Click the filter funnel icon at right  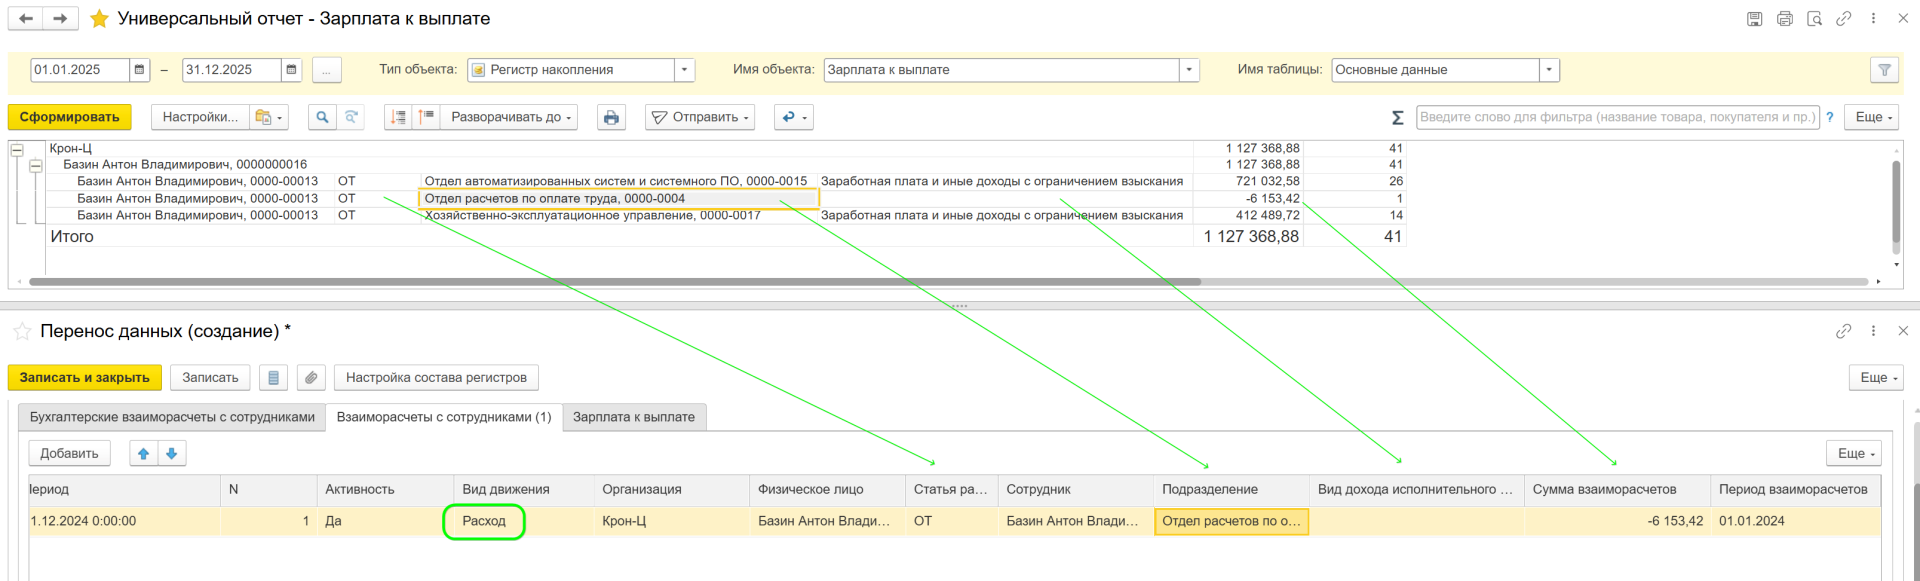tap(1884, 70)
